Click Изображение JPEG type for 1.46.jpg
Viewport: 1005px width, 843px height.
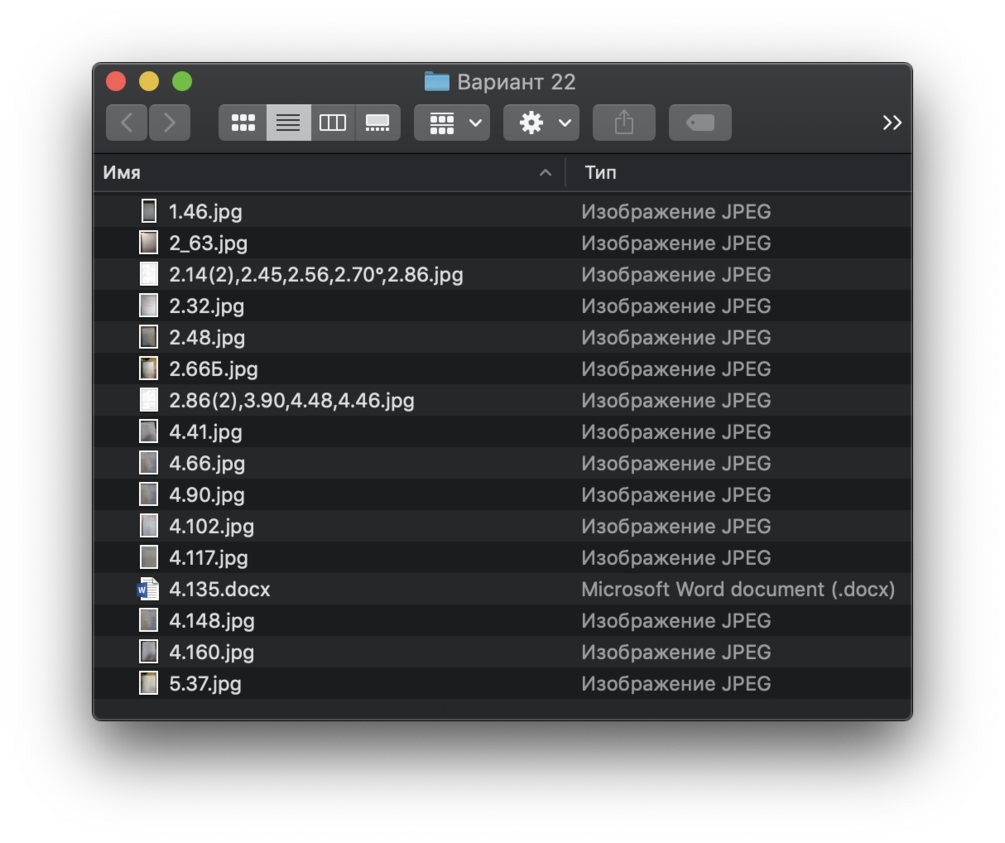(676, 212)
